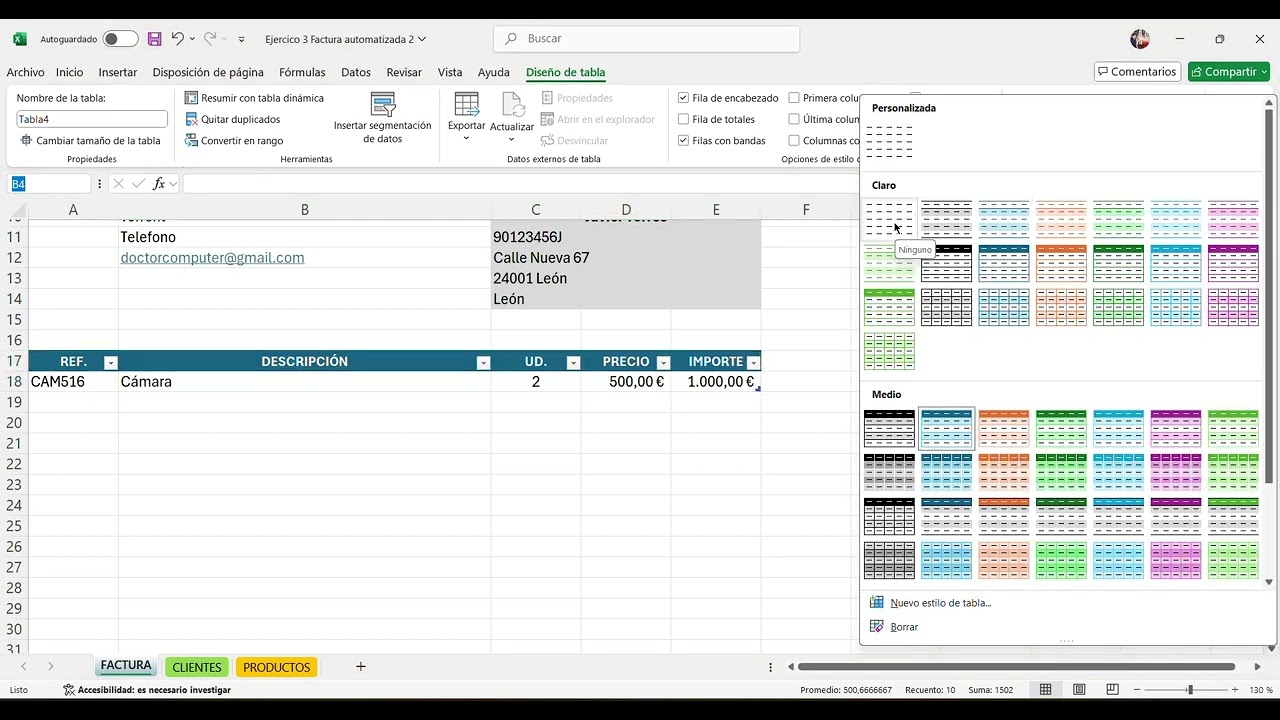The image size is (1280, 720).
Task: Toggle the Autoguardado switch
Action: 120,39
